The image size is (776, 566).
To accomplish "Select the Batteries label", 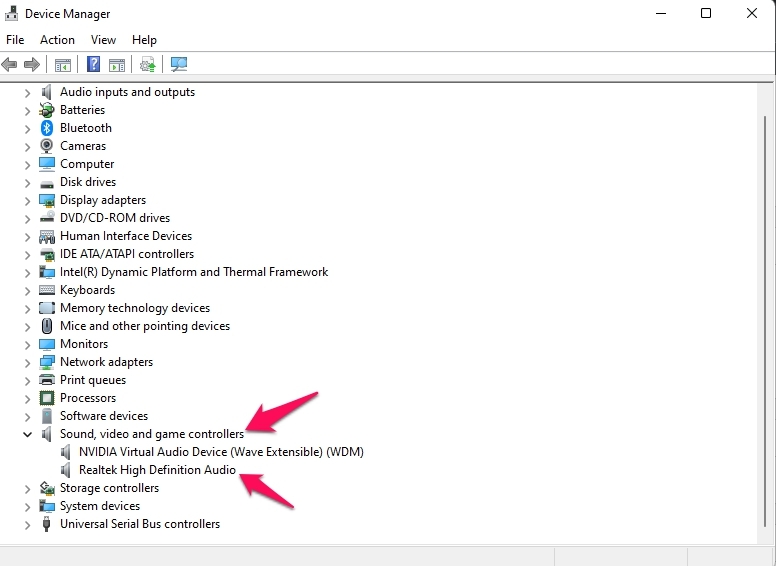I will 82,110.
